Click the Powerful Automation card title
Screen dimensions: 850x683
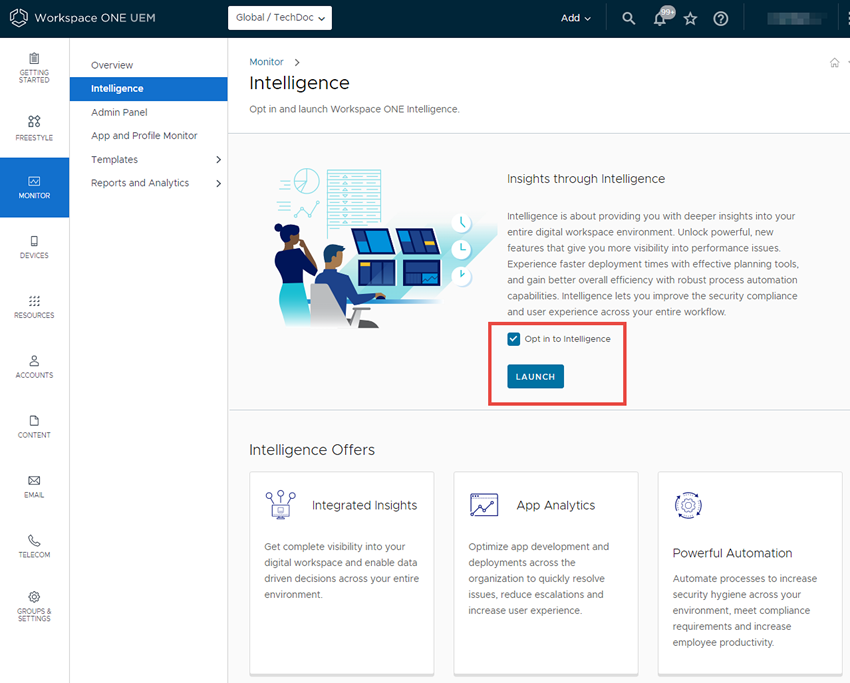pos(732,553)
